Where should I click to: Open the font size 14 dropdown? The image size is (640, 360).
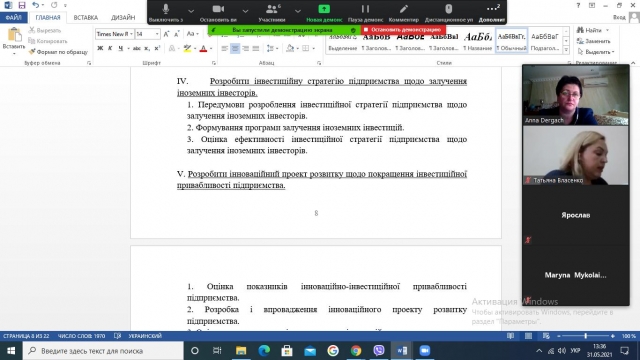pyautogui.click(x=157, y=34)
